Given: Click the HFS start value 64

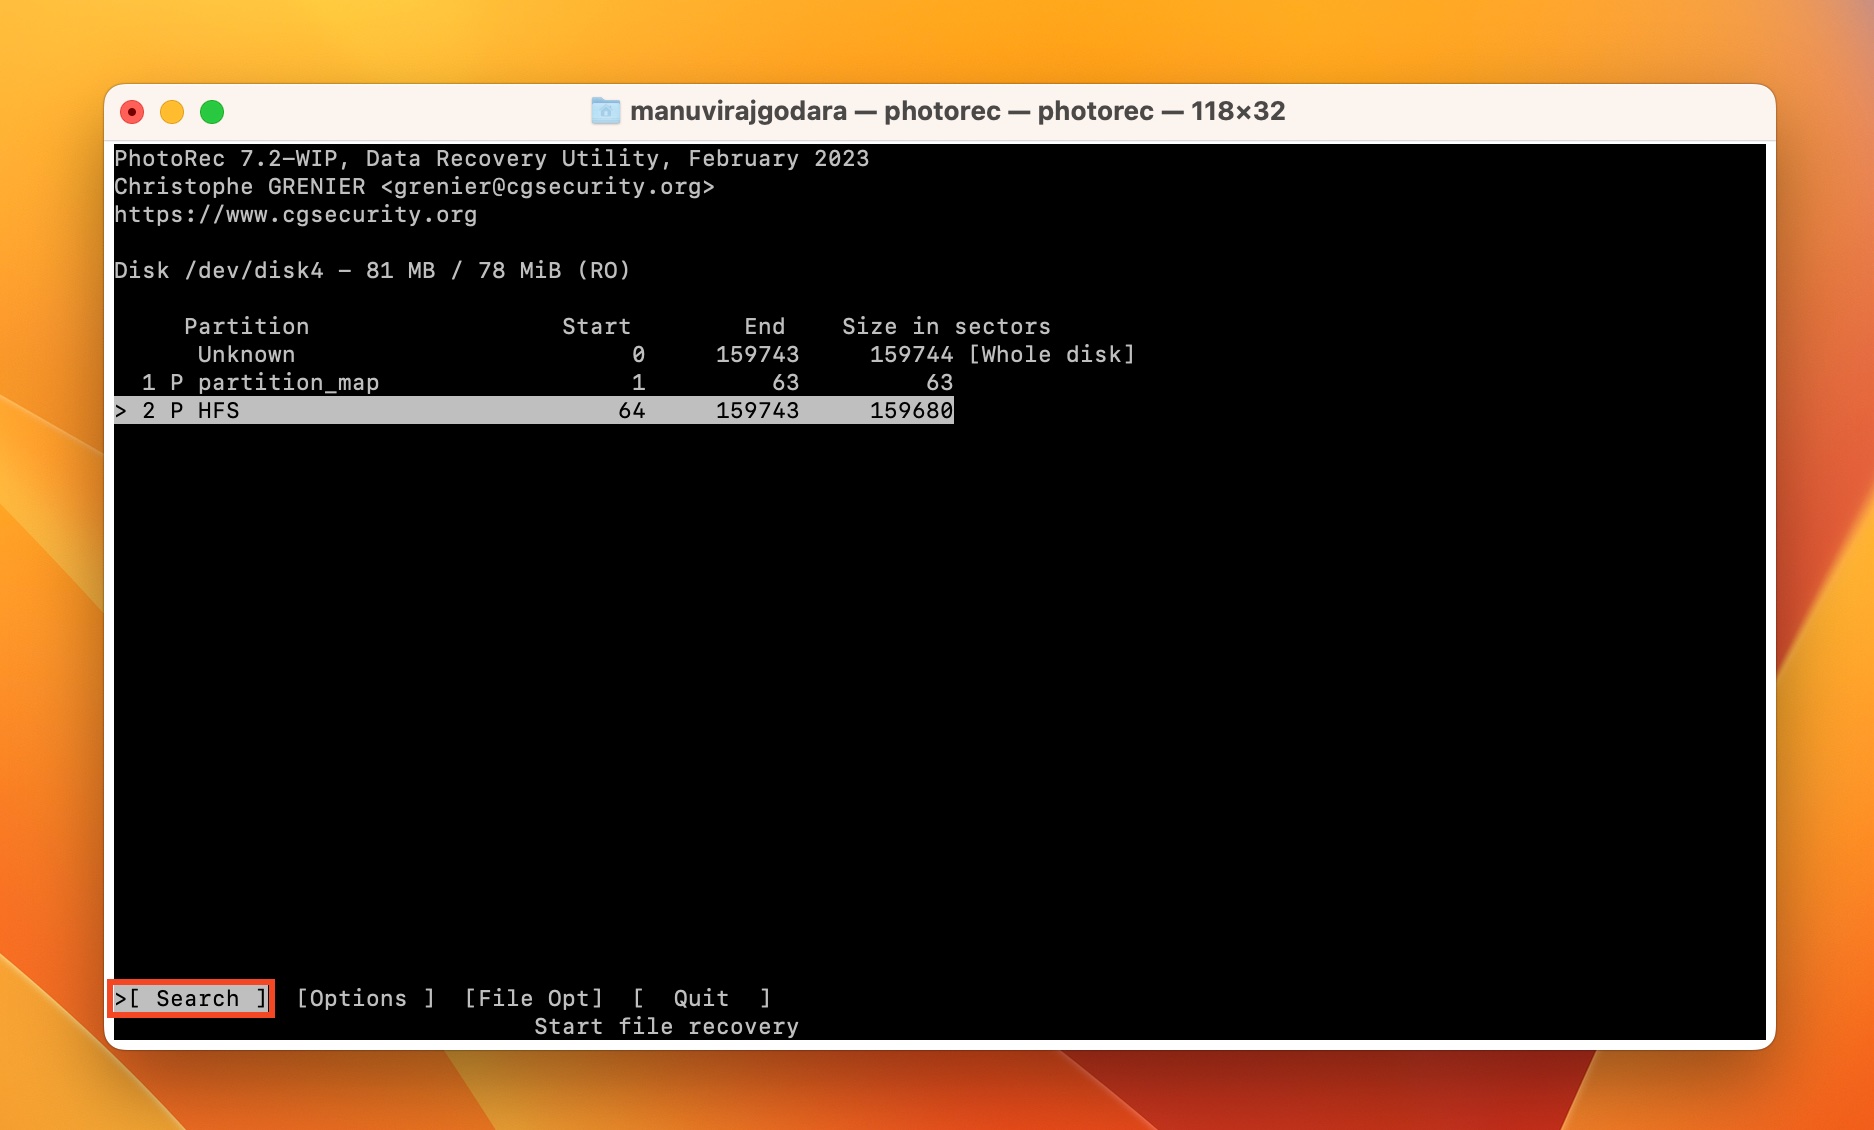Looking at the screenshot, I should click(x=631, y=410).
